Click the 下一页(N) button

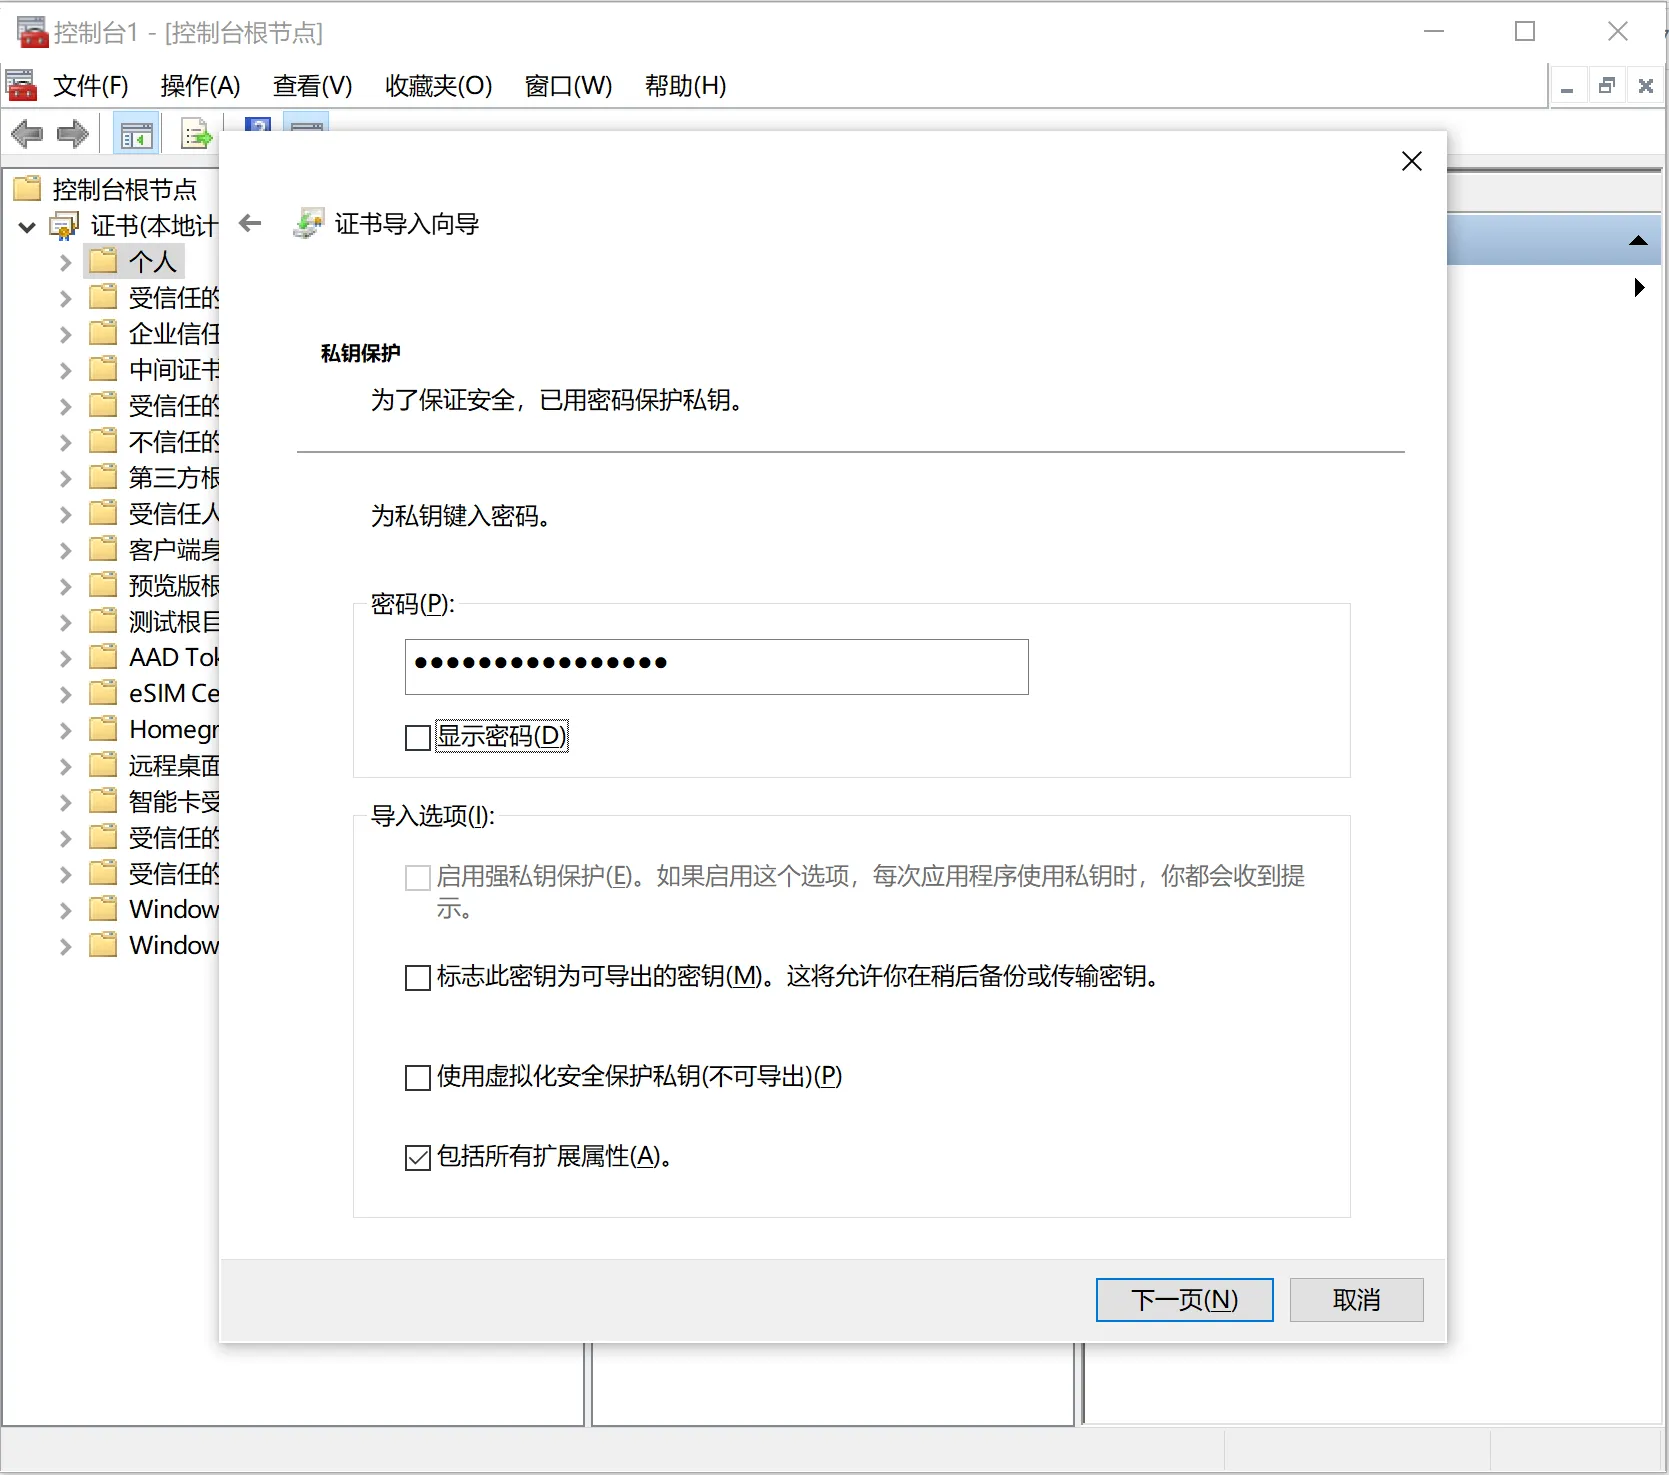(1185, 1300)
